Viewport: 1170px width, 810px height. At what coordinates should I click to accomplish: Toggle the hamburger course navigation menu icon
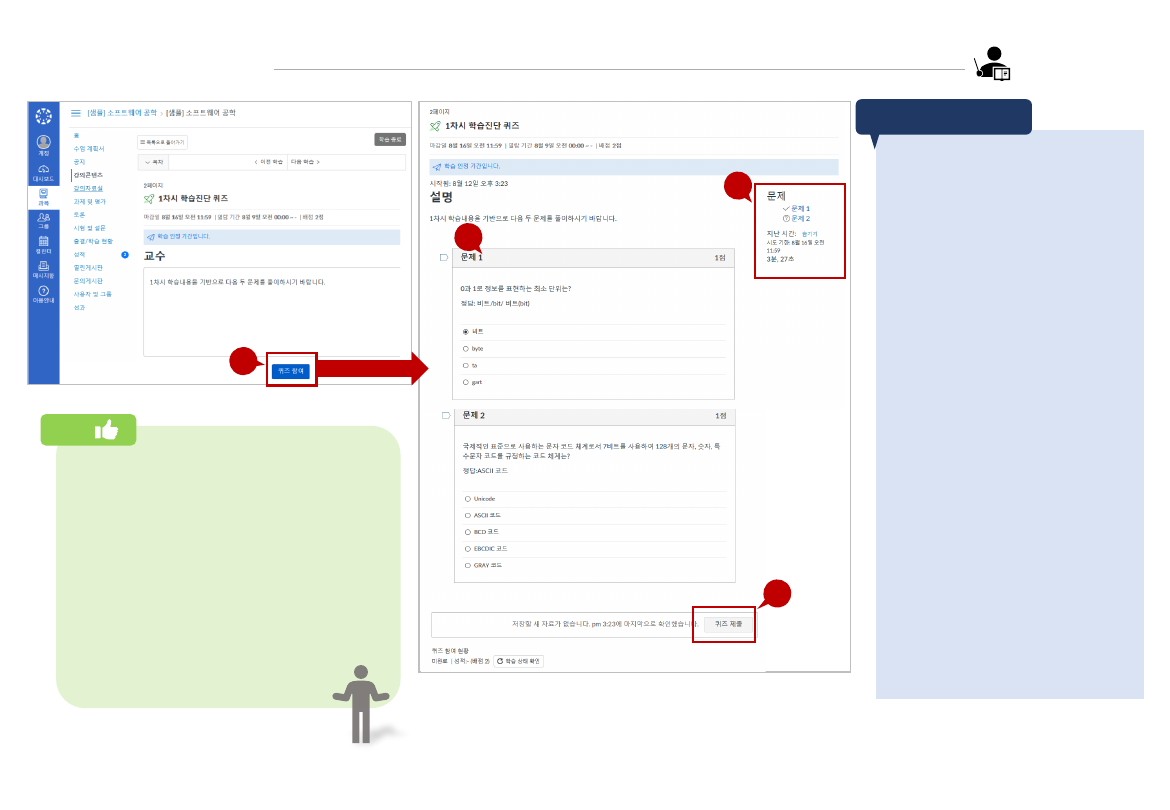click(75, 114)
